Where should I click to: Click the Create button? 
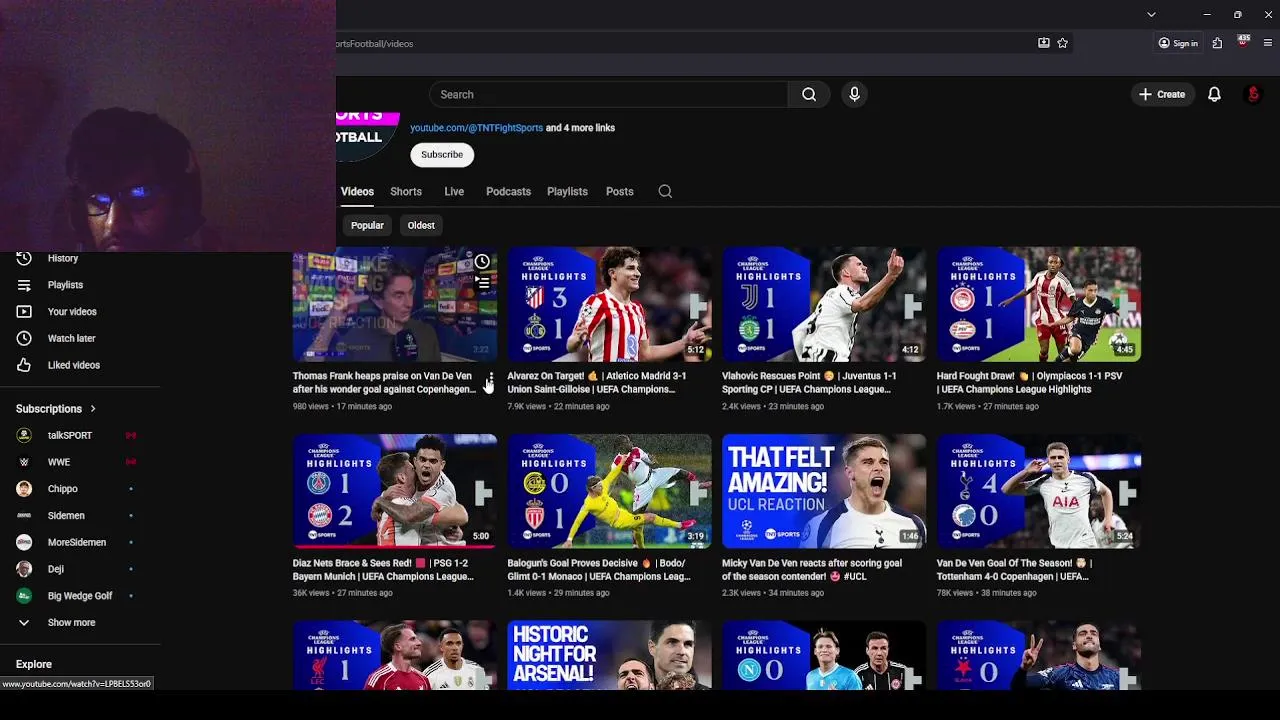(x=1161, y=94)
